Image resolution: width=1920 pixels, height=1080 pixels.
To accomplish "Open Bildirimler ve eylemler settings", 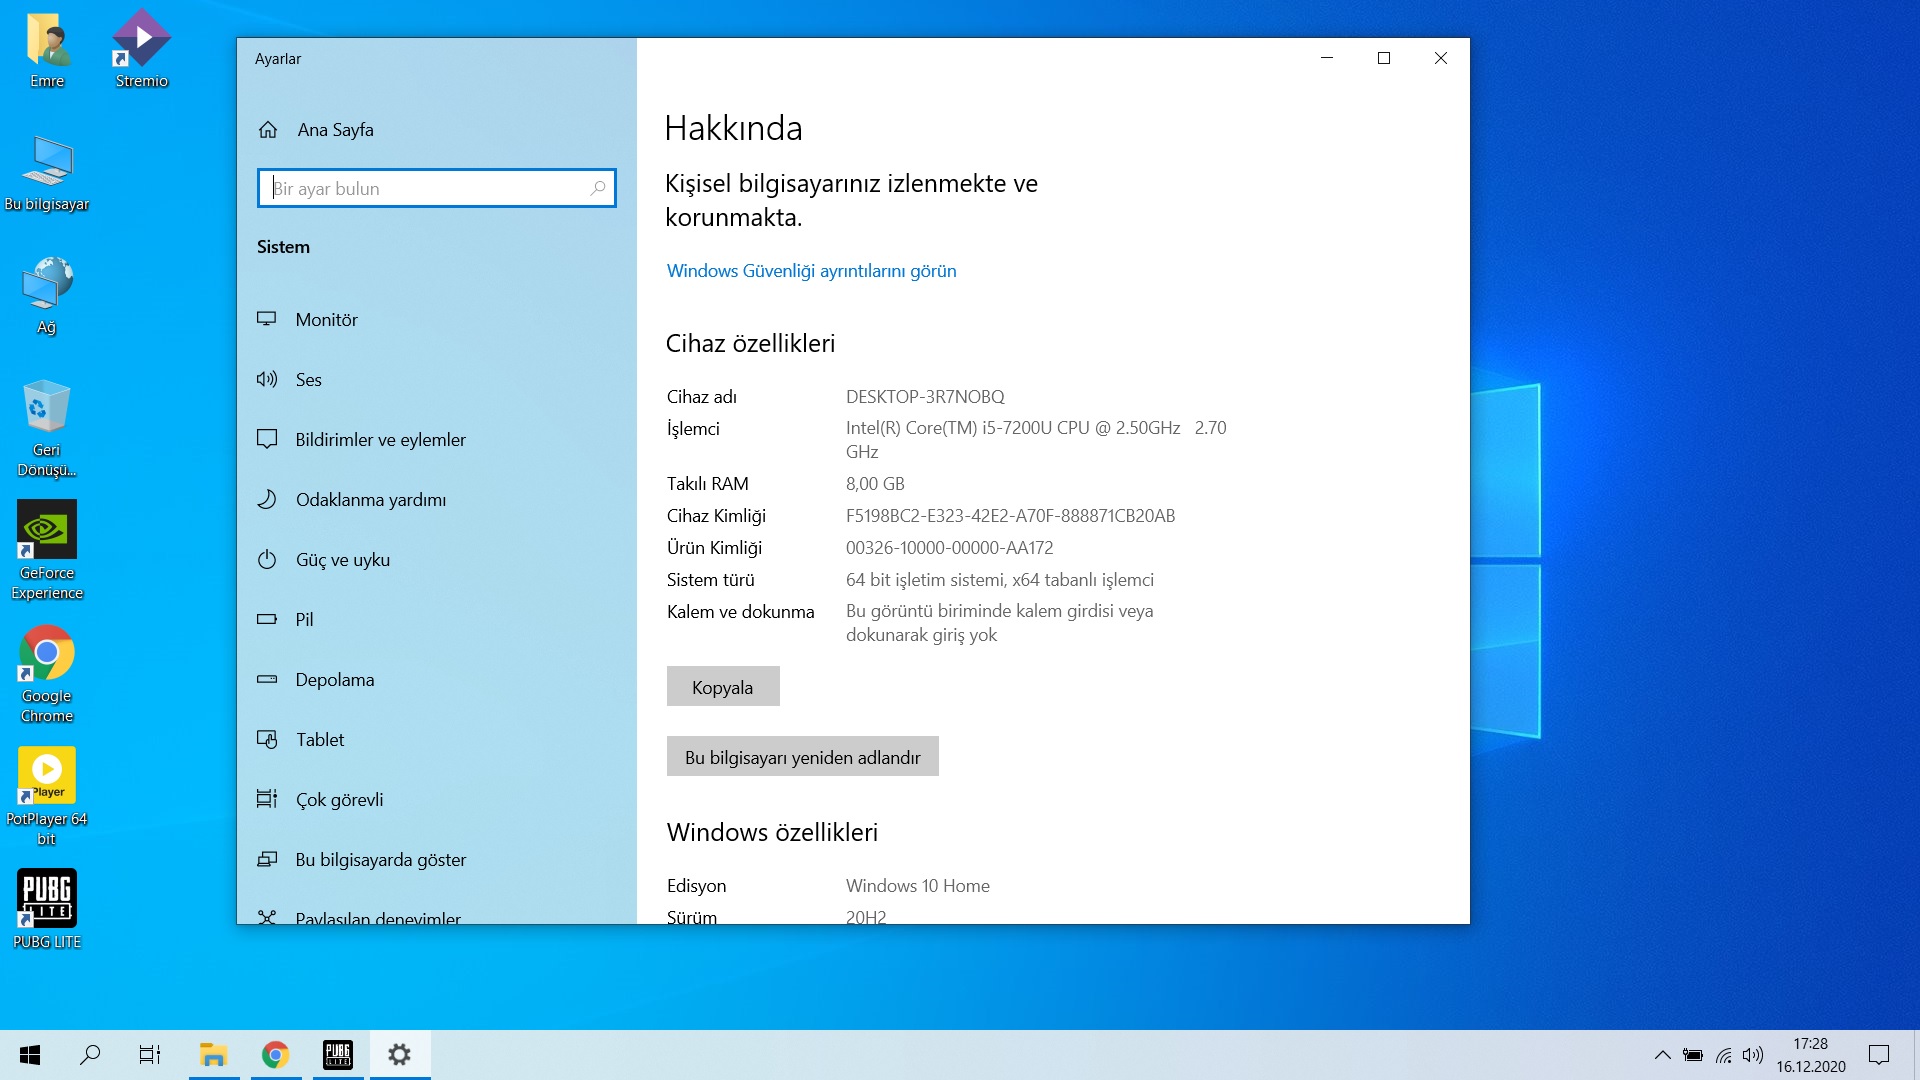I will point(437,440).
